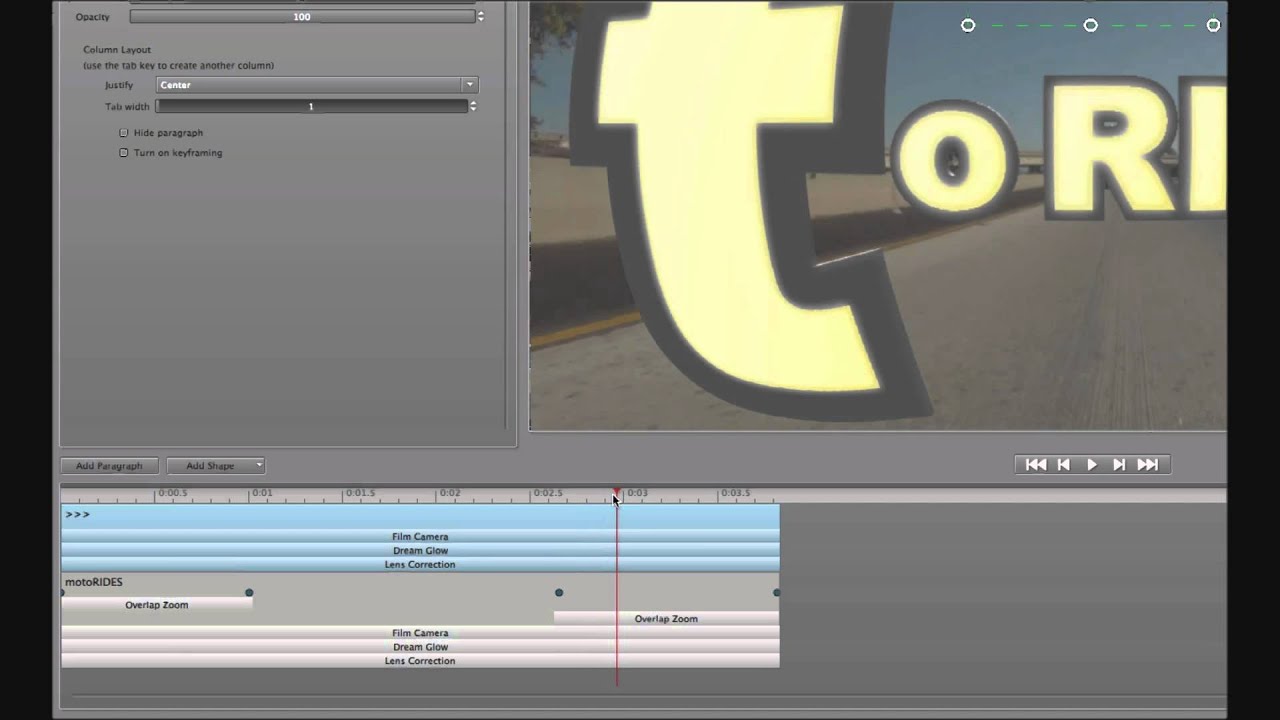Select the red playhead marker on ruler

(616, 493)
